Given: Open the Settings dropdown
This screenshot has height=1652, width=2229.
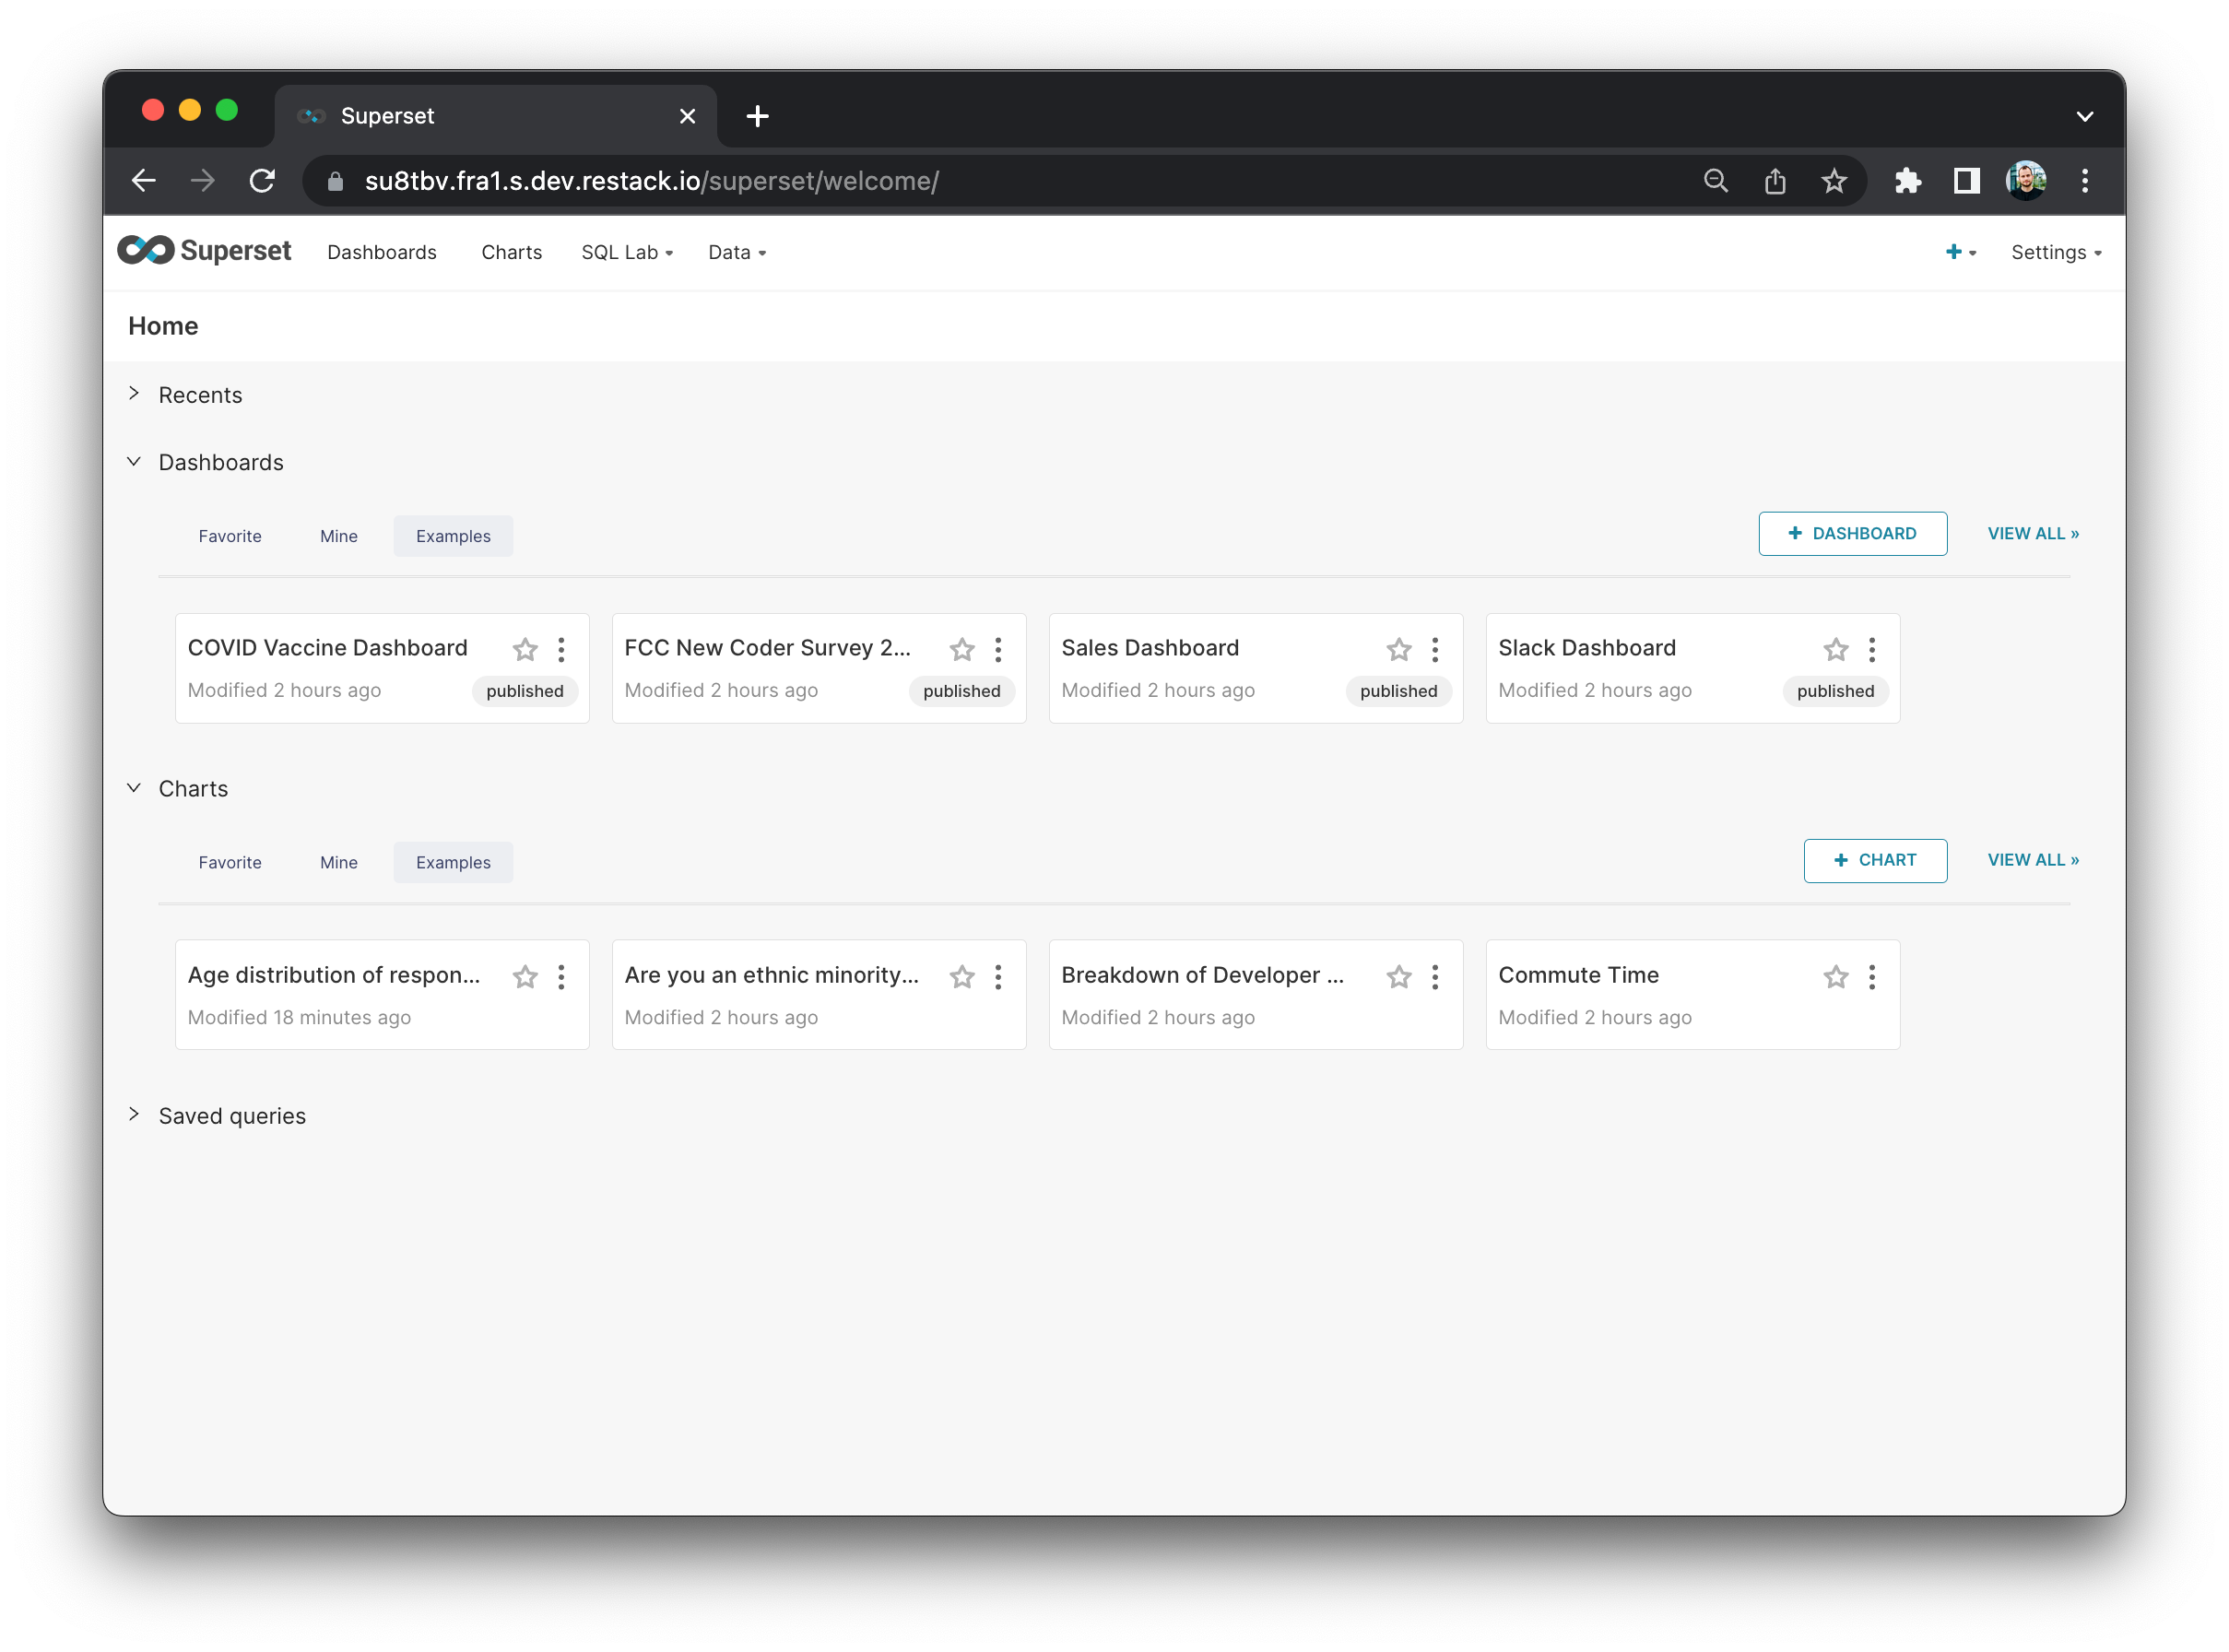Looking at the screenshot, I should coord(2055,253).
